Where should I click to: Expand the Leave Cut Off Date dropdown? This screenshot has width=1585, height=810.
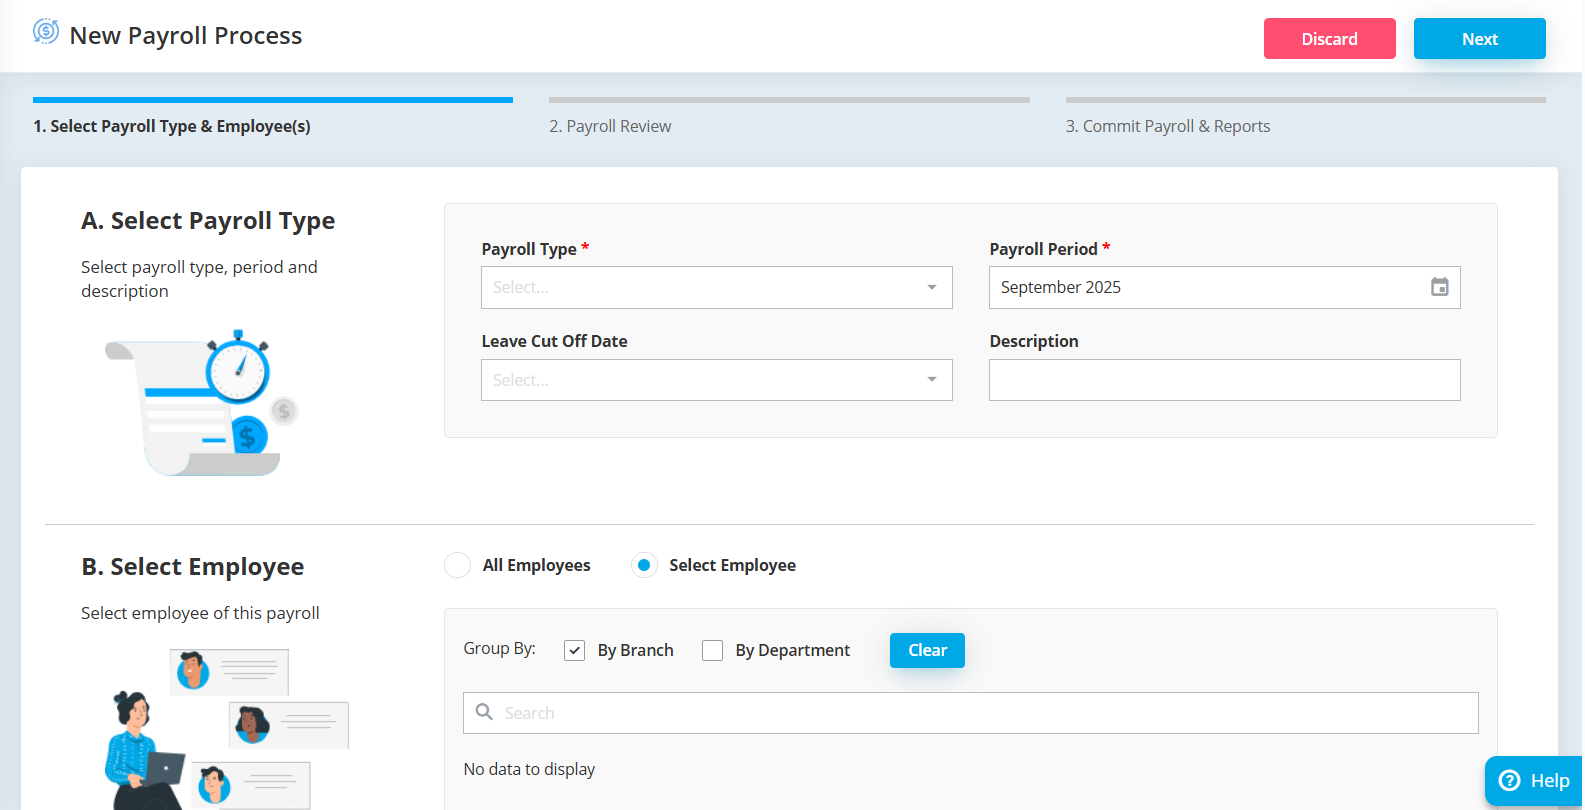[716, 380]
